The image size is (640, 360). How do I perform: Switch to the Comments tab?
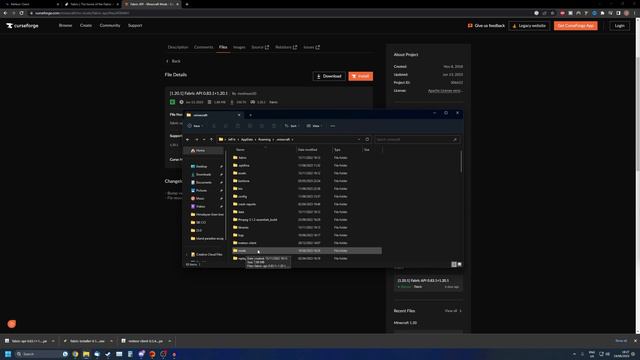(203, 47)
